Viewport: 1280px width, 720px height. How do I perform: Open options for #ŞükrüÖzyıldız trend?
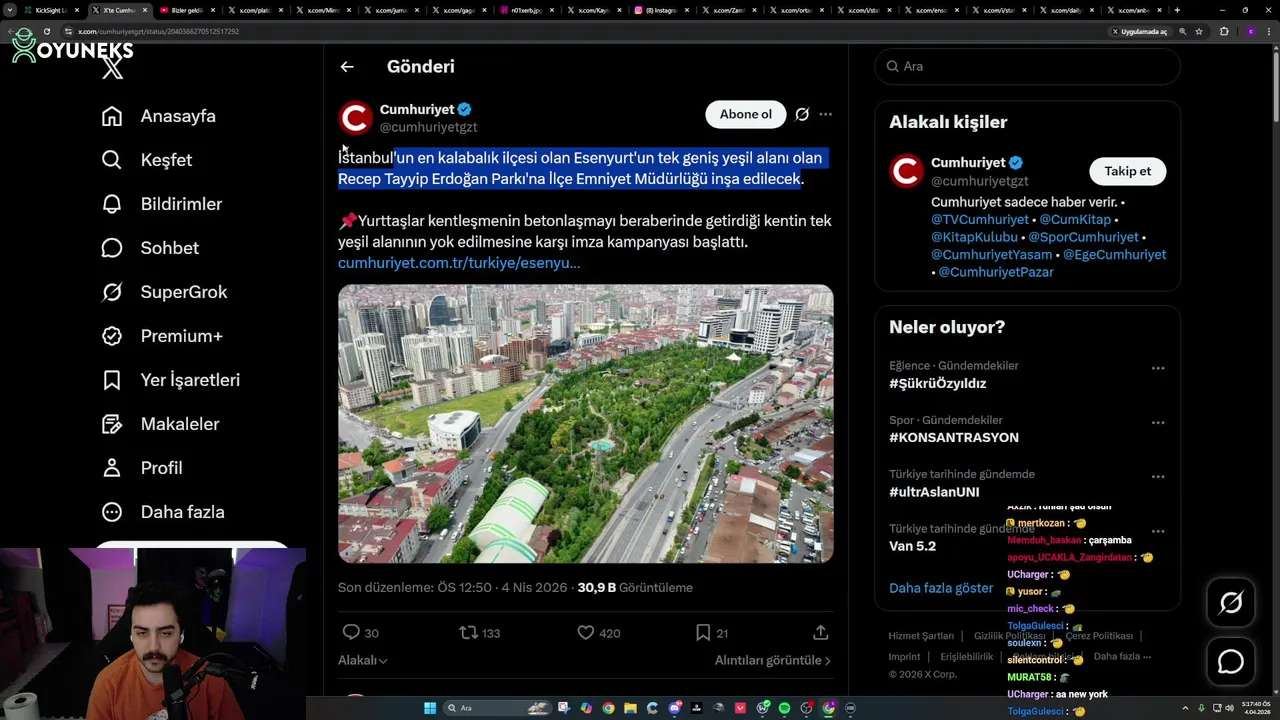point(1158,368)
